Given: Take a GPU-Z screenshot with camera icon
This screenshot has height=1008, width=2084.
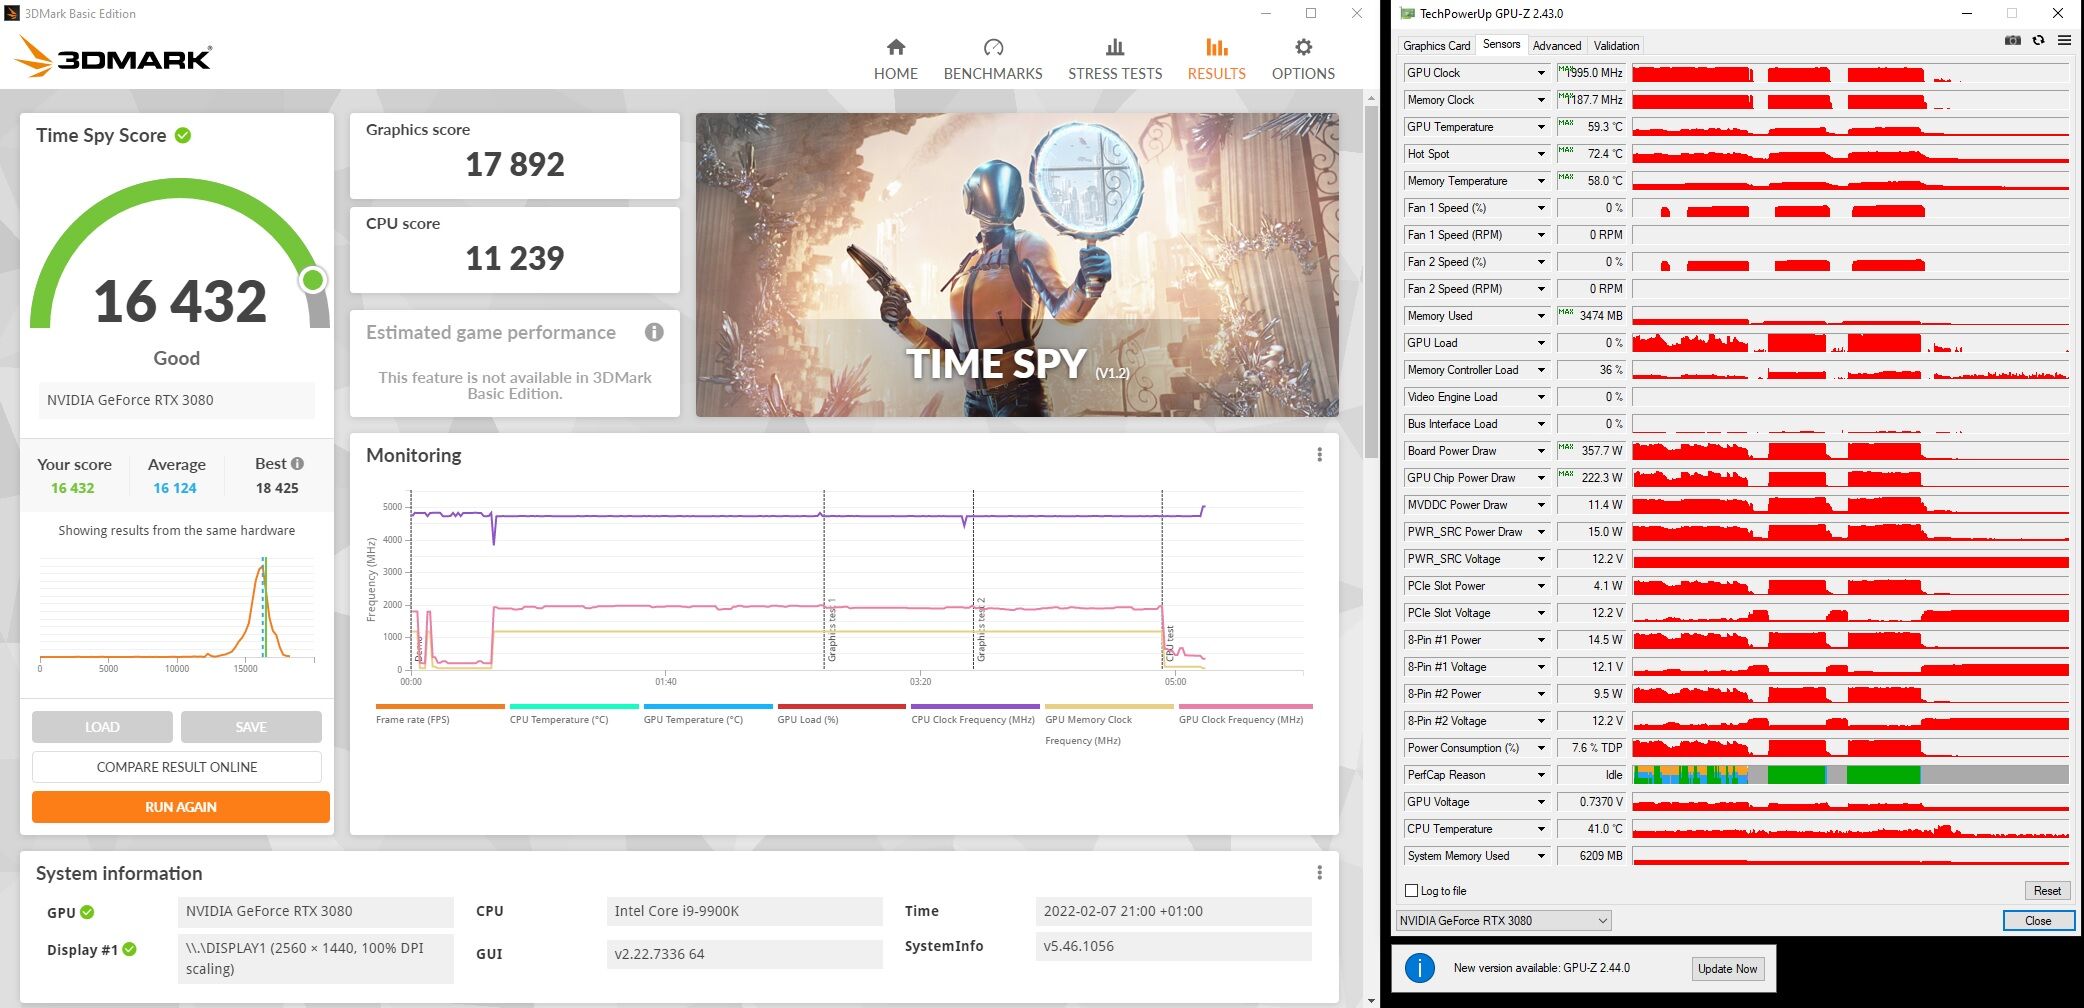Looking at the screenshot, I should [x=2012, y=41].
